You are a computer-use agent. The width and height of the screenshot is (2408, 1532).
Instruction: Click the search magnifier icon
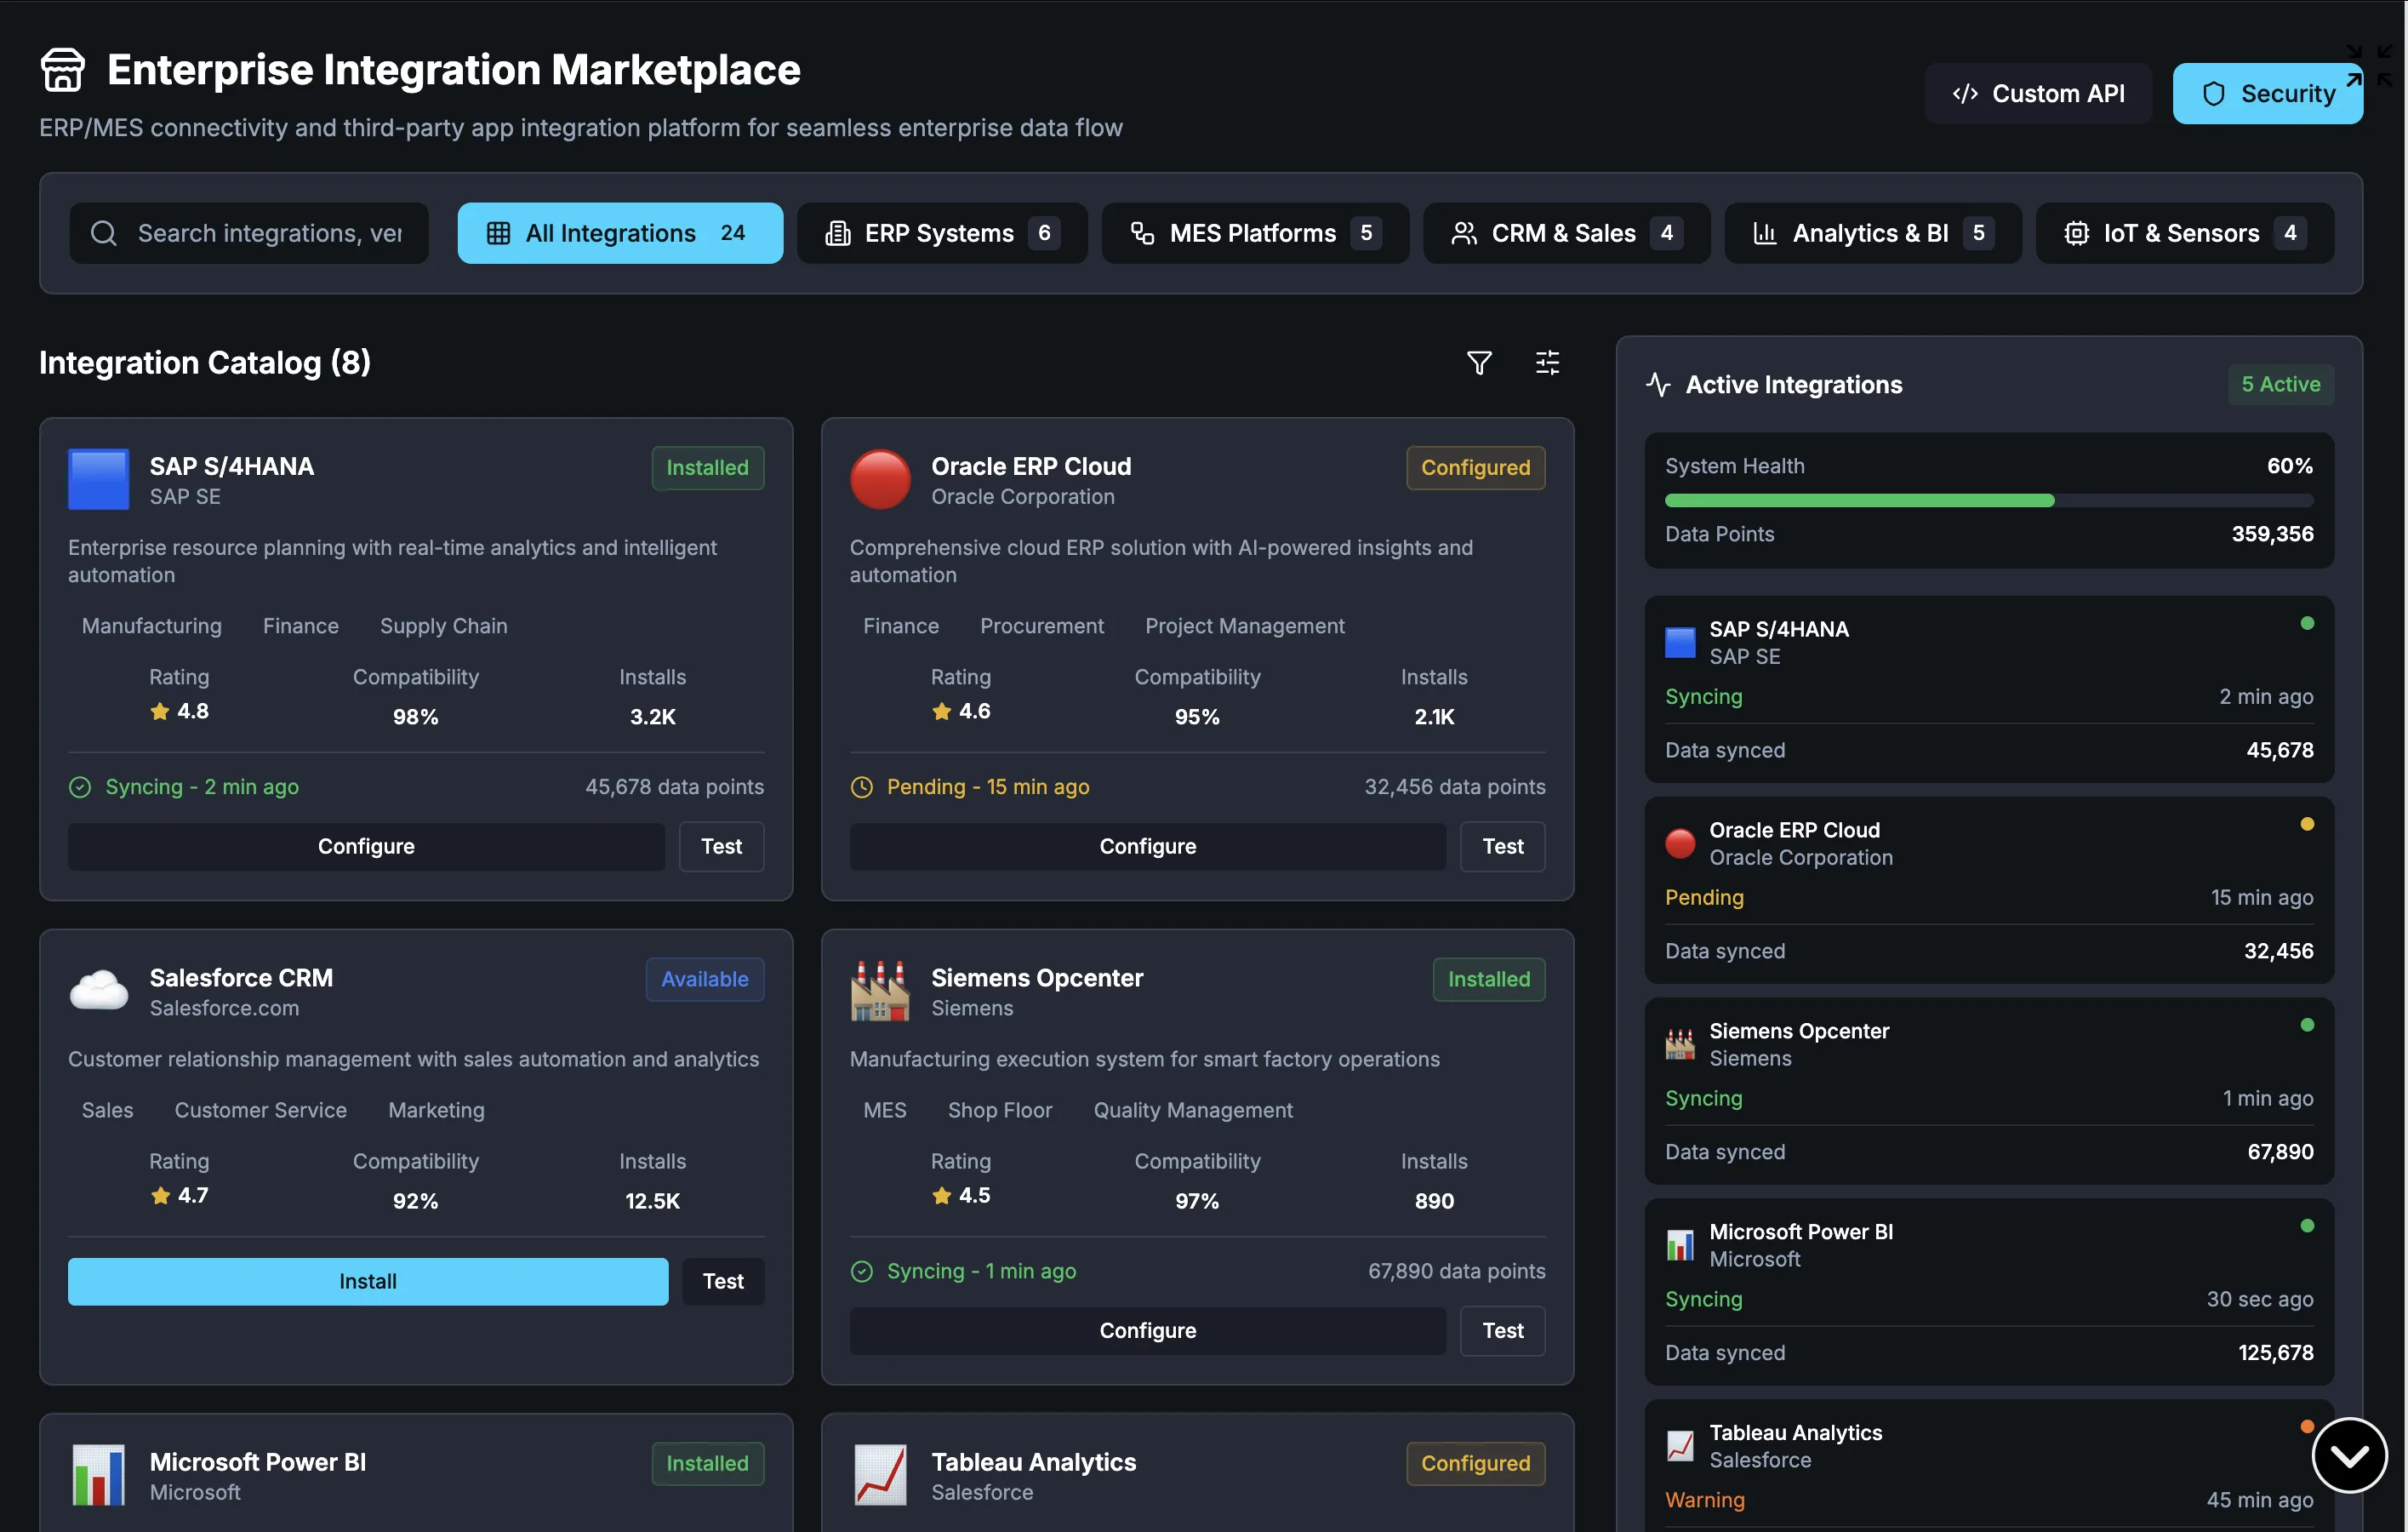click(104, 233)
